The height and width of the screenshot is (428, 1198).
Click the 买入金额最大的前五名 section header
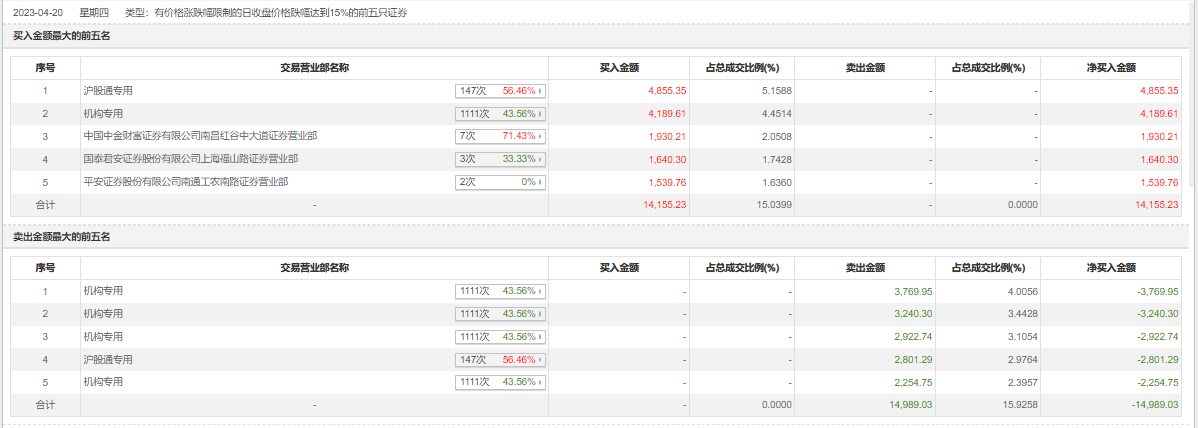click(x=62, y=36)
